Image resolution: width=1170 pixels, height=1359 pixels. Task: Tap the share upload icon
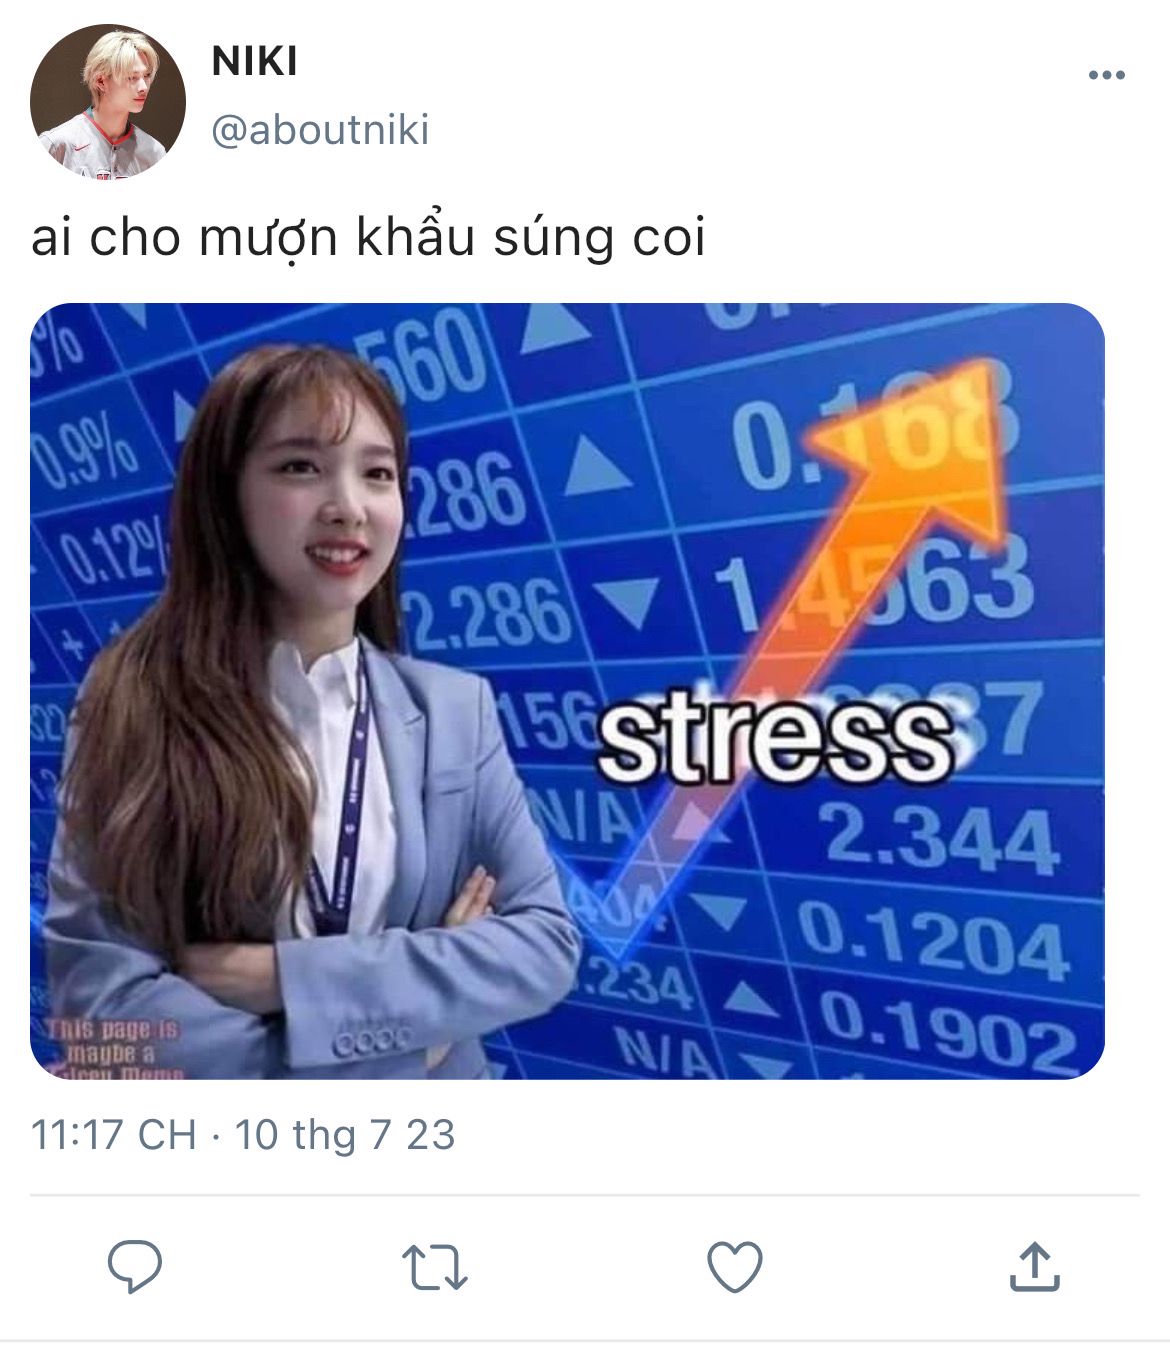[x=1035, y=1266]
